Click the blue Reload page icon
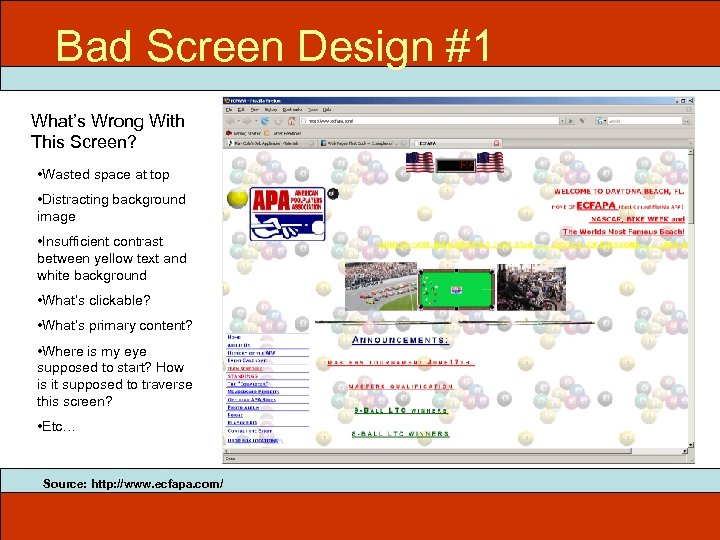 tap(265, 121)
